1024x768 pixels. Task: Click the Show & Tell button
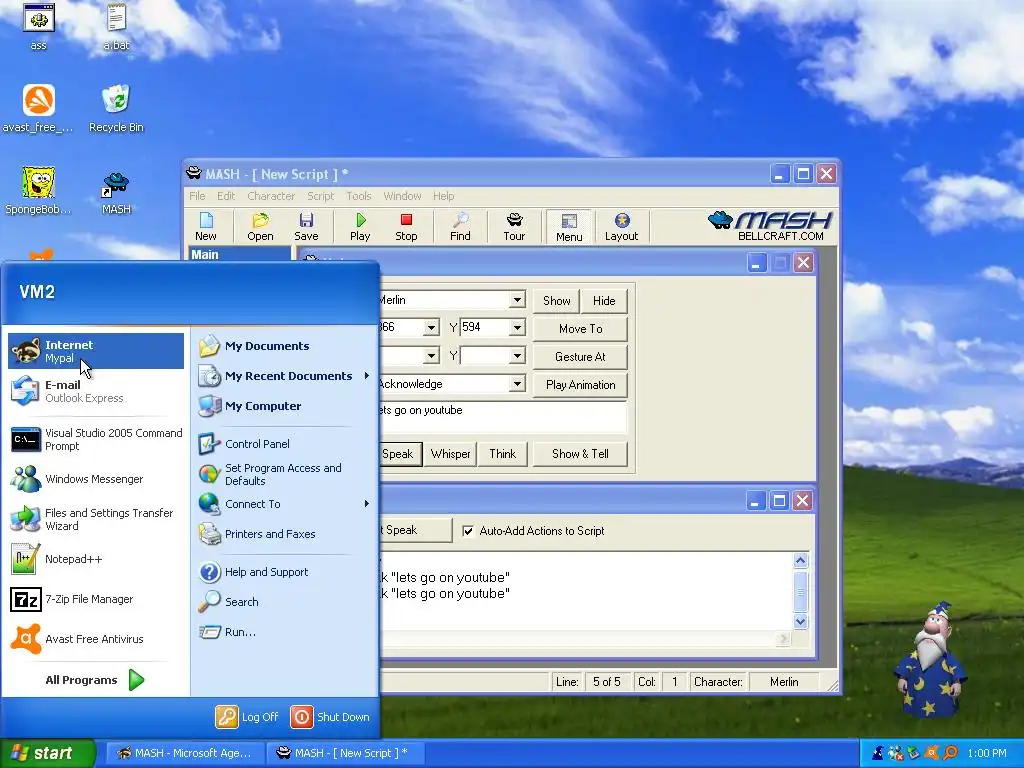(x=580, y=454)
